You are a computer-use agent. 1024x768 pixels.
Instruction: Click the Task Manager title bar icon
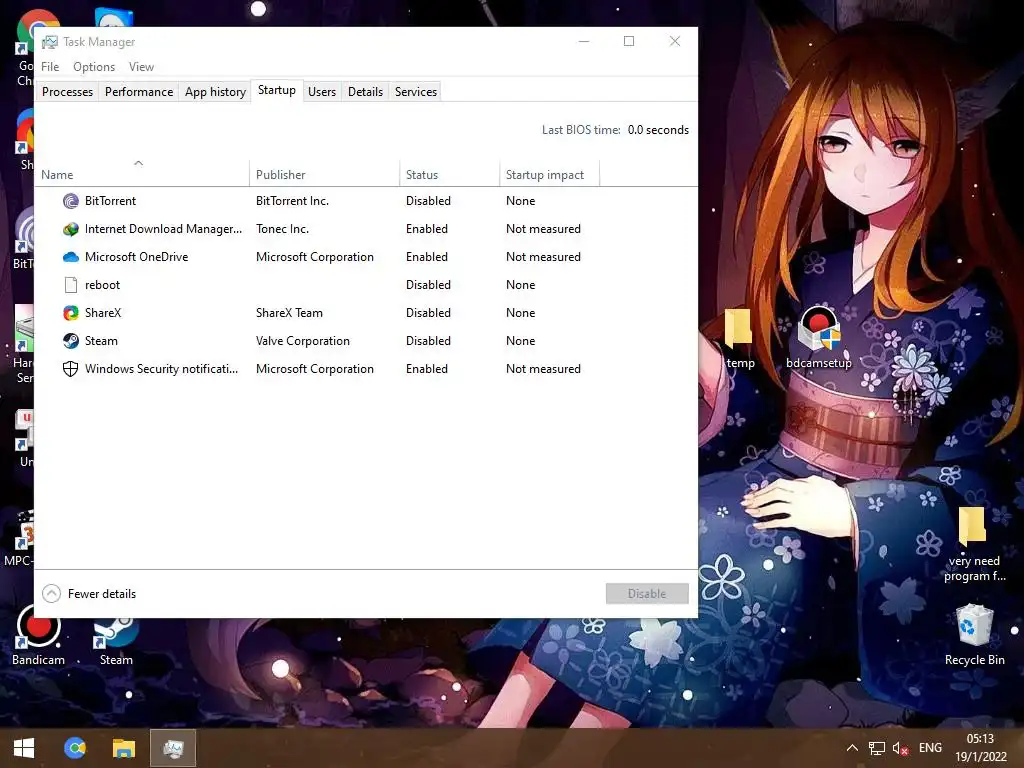click(50, 42)
